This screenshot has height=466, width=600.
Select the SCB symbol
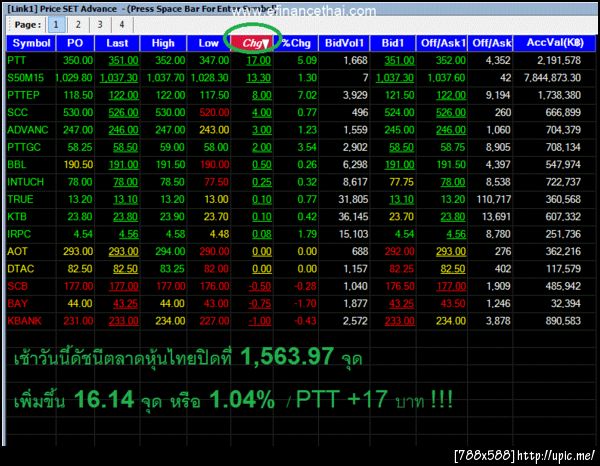(x=18, y=286)
